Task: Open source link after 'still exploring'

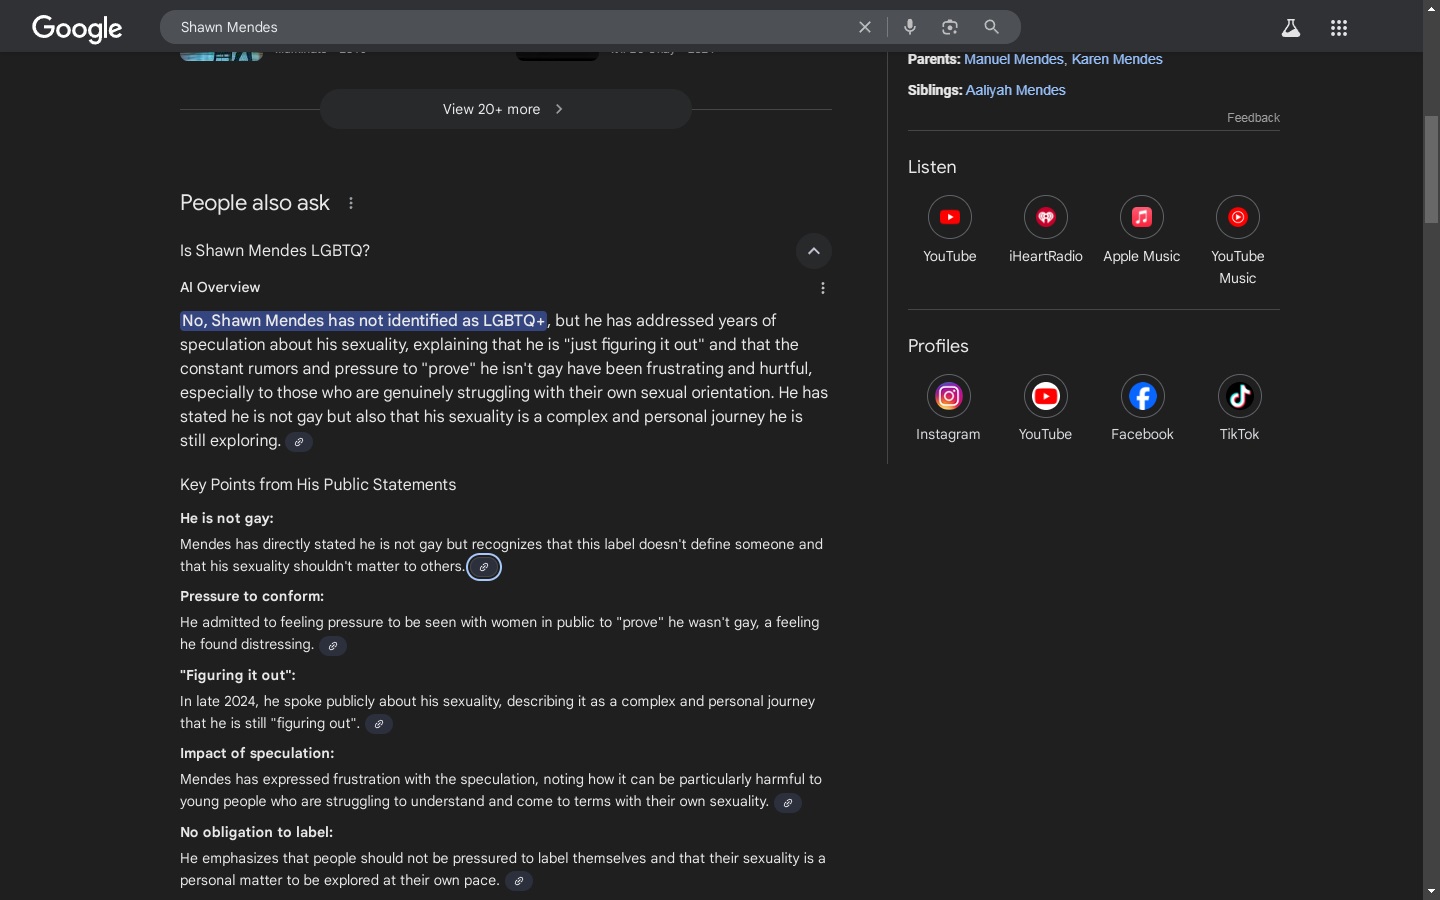Action: (299, 442)
